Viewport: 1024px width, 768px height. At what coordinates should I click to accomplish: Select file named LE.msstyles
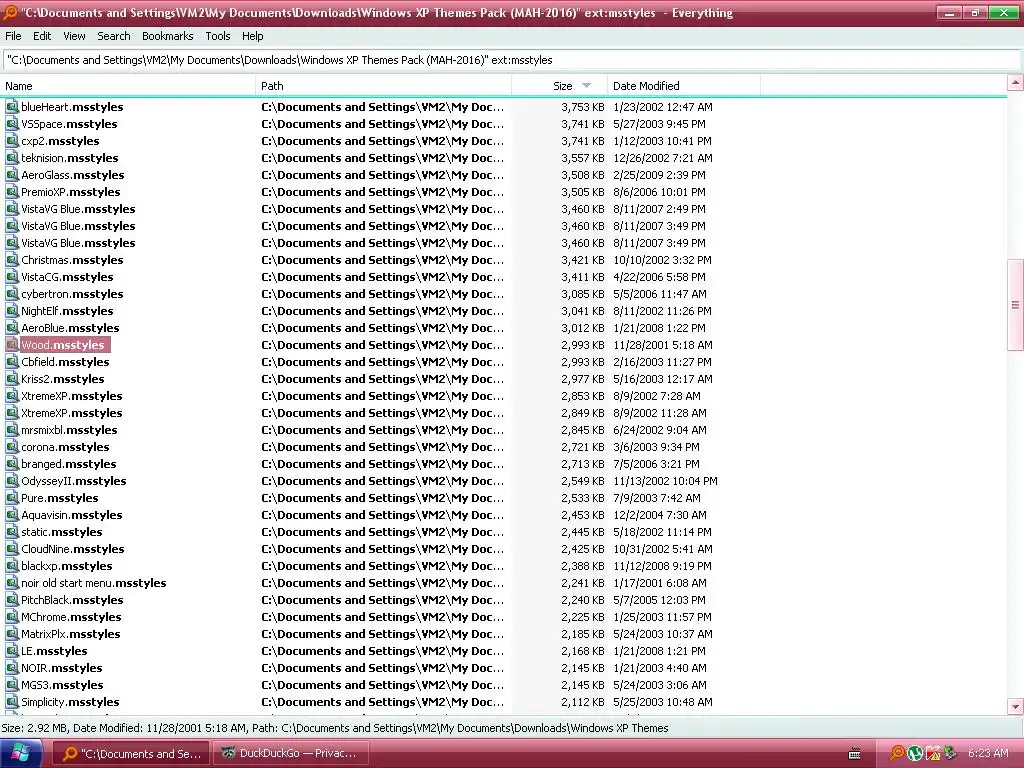coord(54,650)
